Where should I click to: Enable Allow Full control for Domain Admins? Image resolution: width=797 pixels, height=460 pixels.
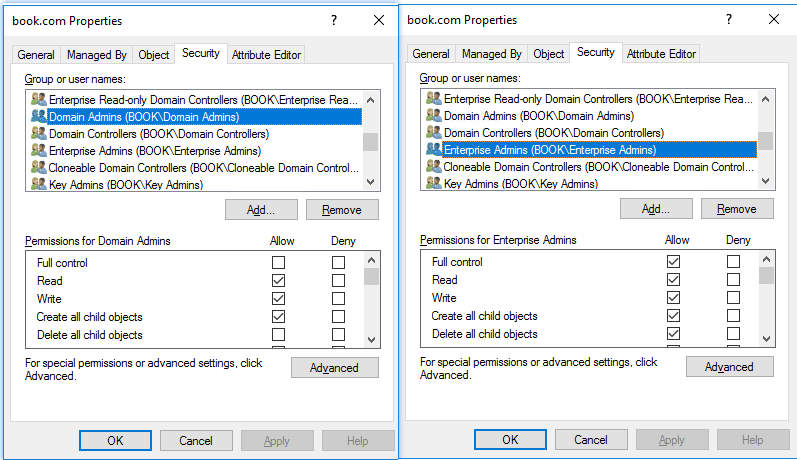click(278, 263)
